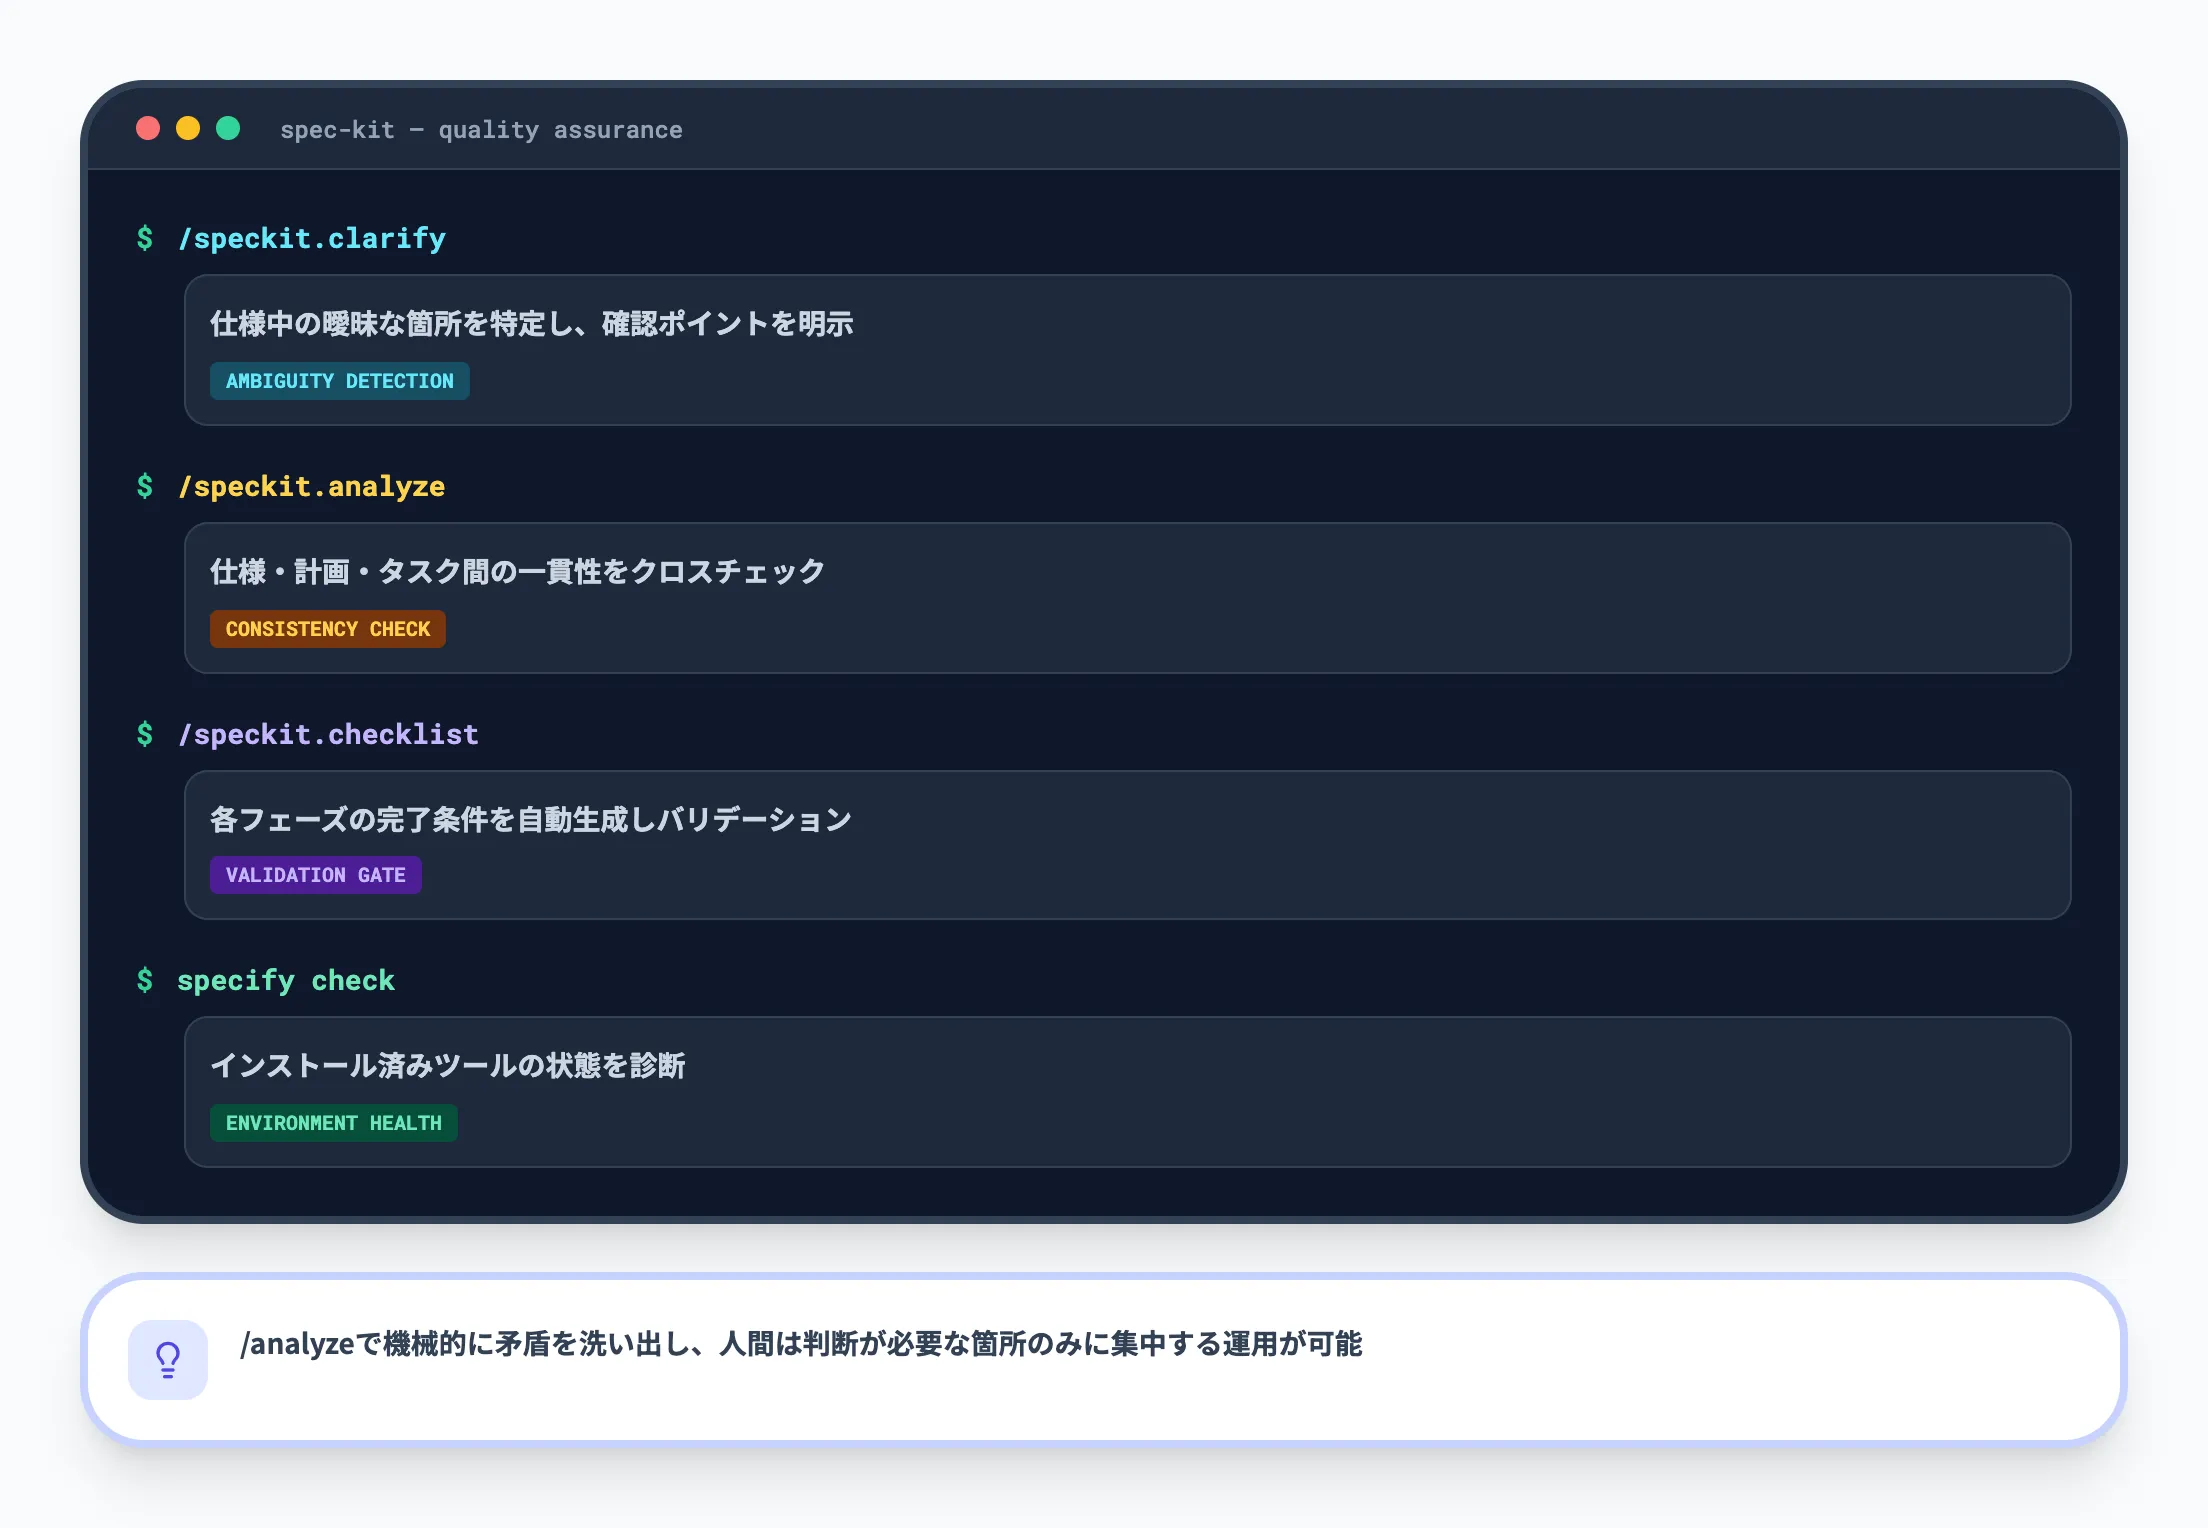The height and width of the screenshot is (1528, 2208).
Task: Open the /speckit.analyze command
Action: click(311, 487)
